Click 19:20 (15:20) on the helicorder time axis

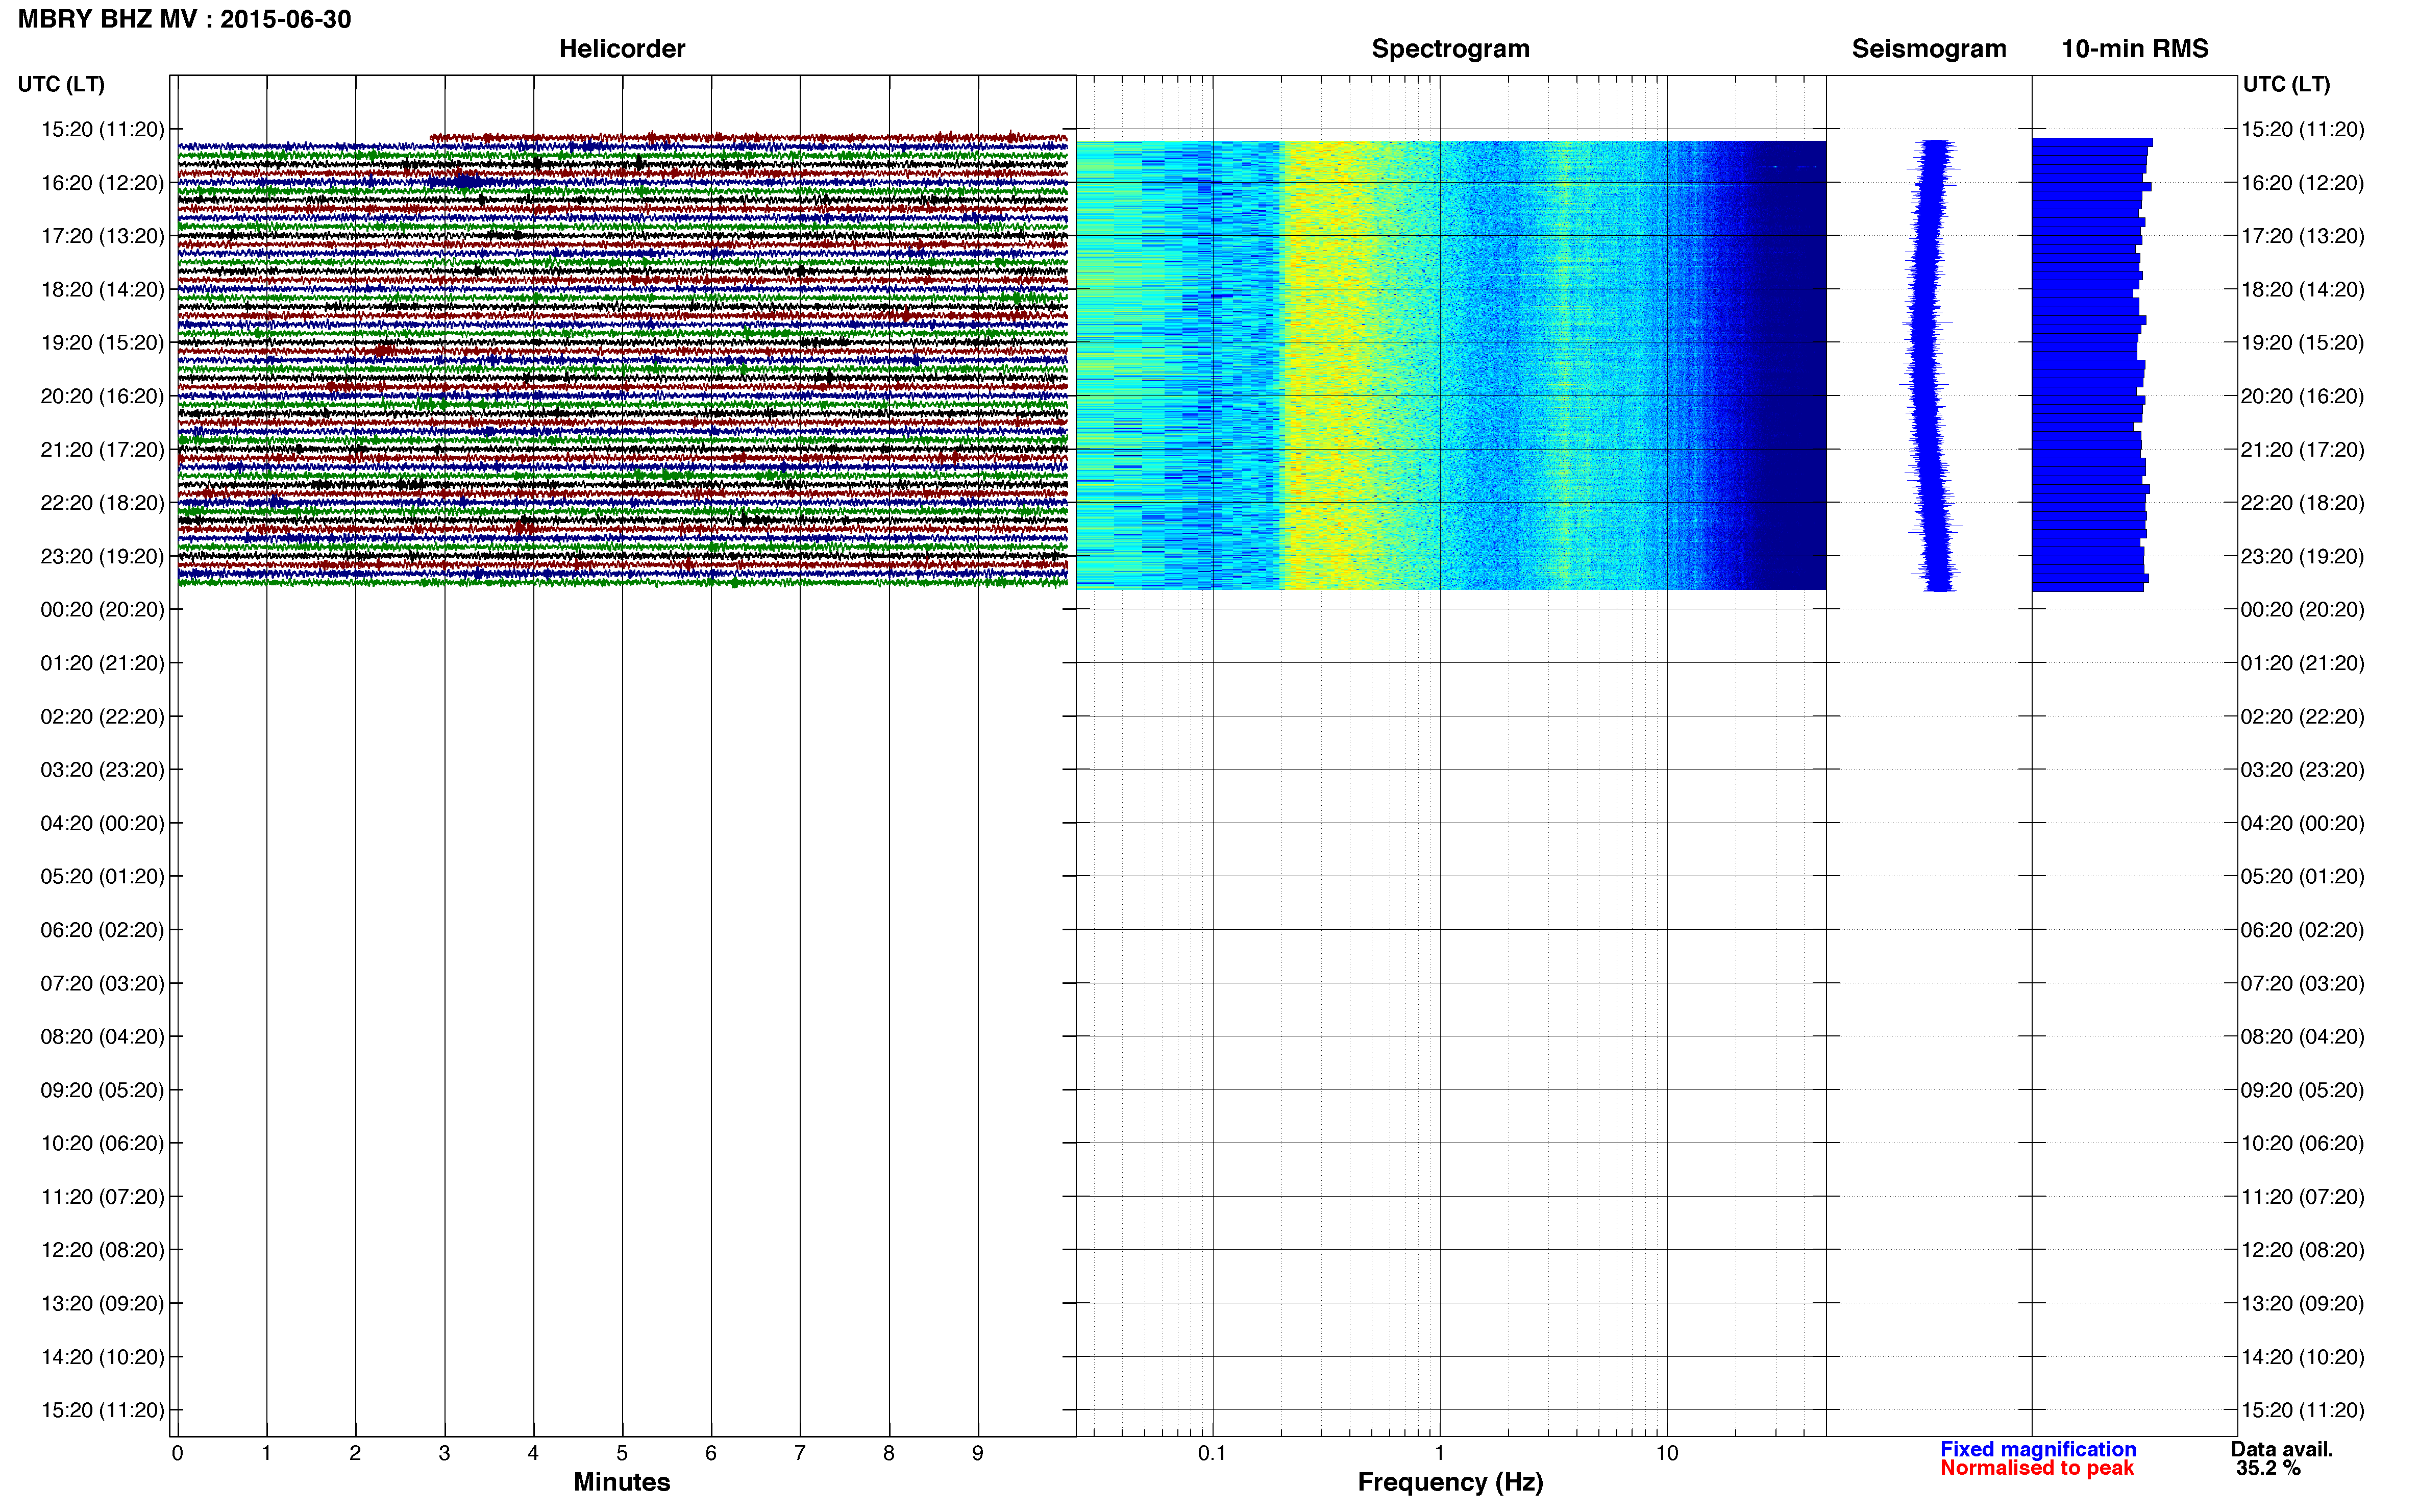click(x=102, y=343)
